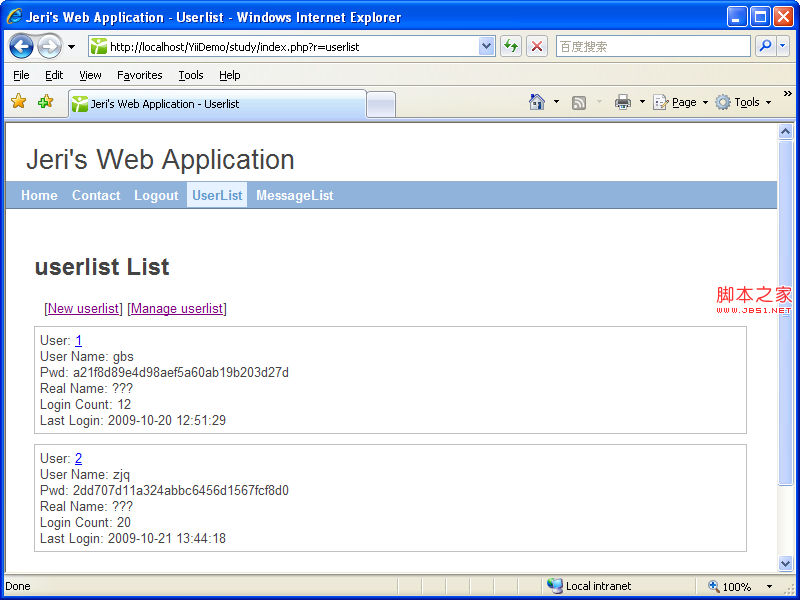Show more toolbar commands via chevron
Image resolution: width=800 pixels, height=600 pixels.
787,94
